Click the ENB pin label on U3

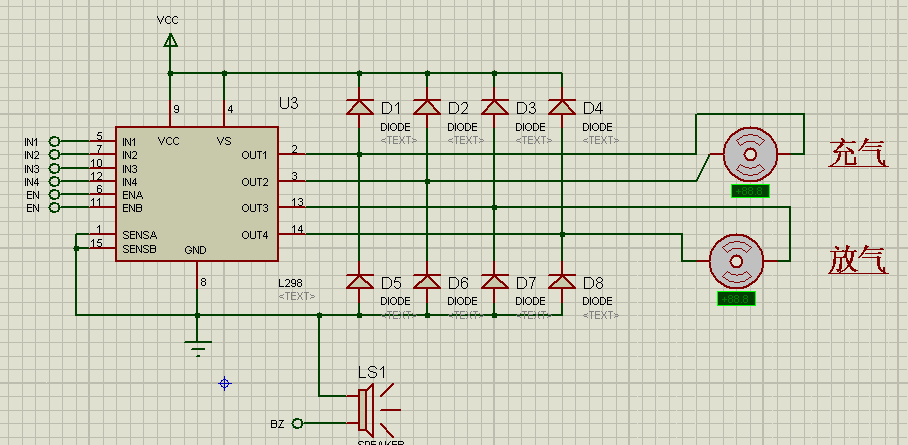pyautogui.click(x=133, y=207)
